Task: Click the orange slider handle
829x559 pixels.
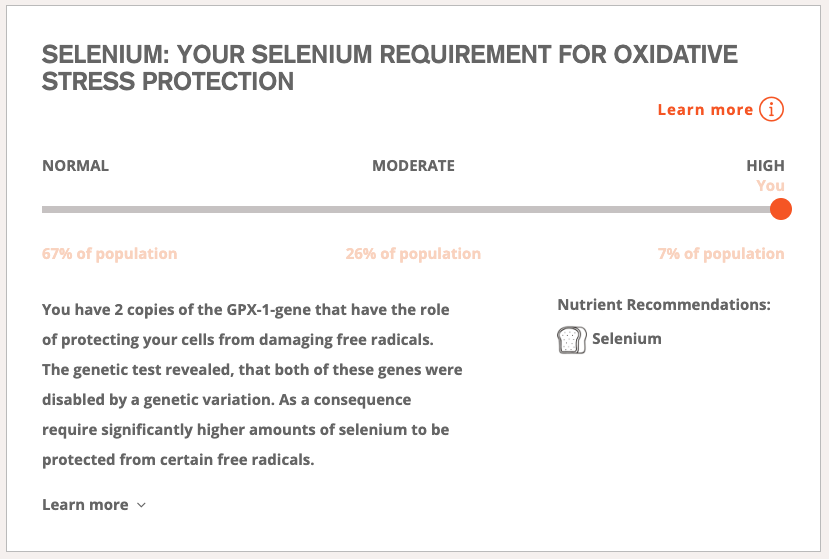Action: coord(780,209)
